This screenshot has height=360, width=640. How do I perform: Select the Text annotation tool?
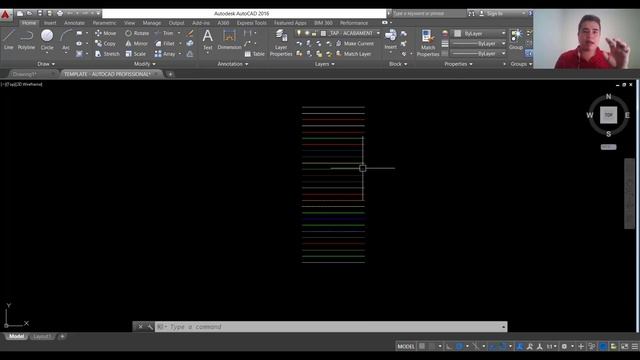click(207, 40)
